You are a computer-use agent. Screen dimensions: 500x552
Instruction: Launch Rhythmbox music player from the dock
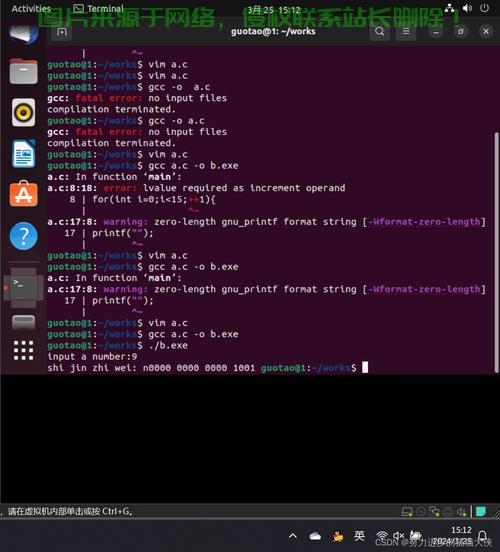[24, 113]
